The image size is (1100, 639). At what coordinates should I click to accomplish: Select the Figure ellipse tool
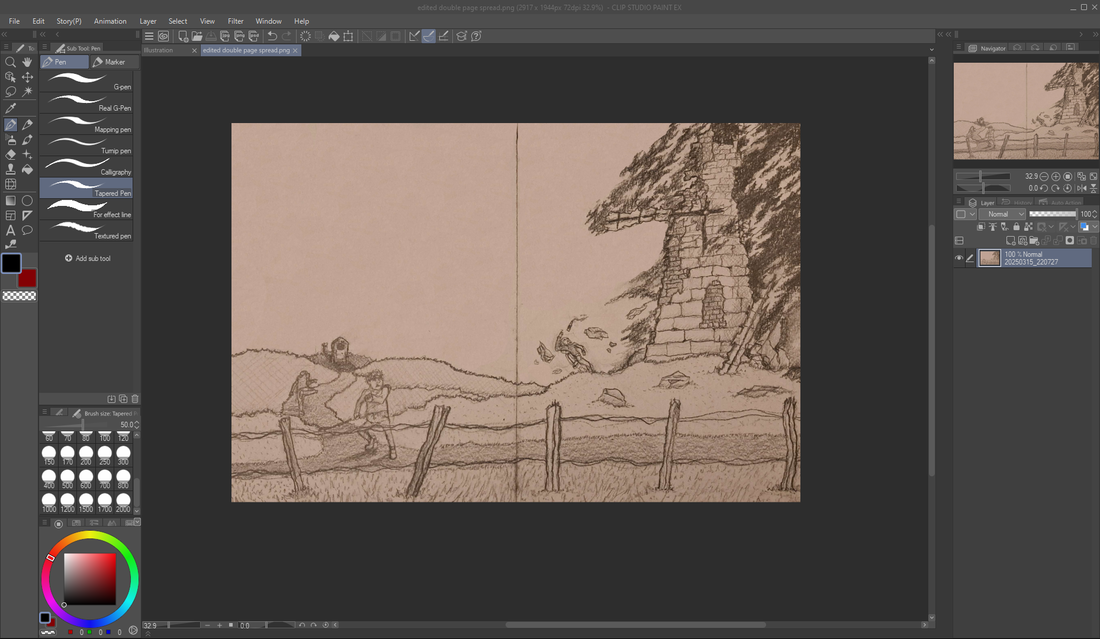[27, 201]
